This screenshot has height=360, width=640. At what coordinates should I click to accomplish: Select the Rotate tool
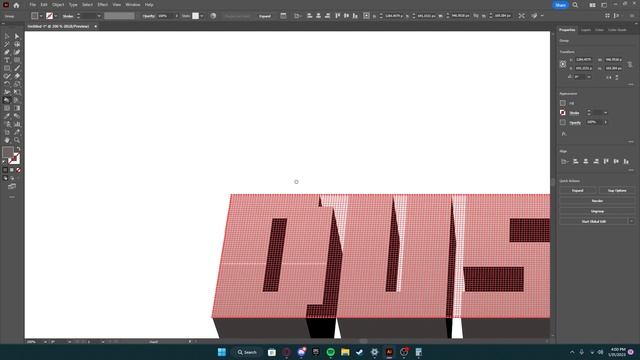[7, 84]
